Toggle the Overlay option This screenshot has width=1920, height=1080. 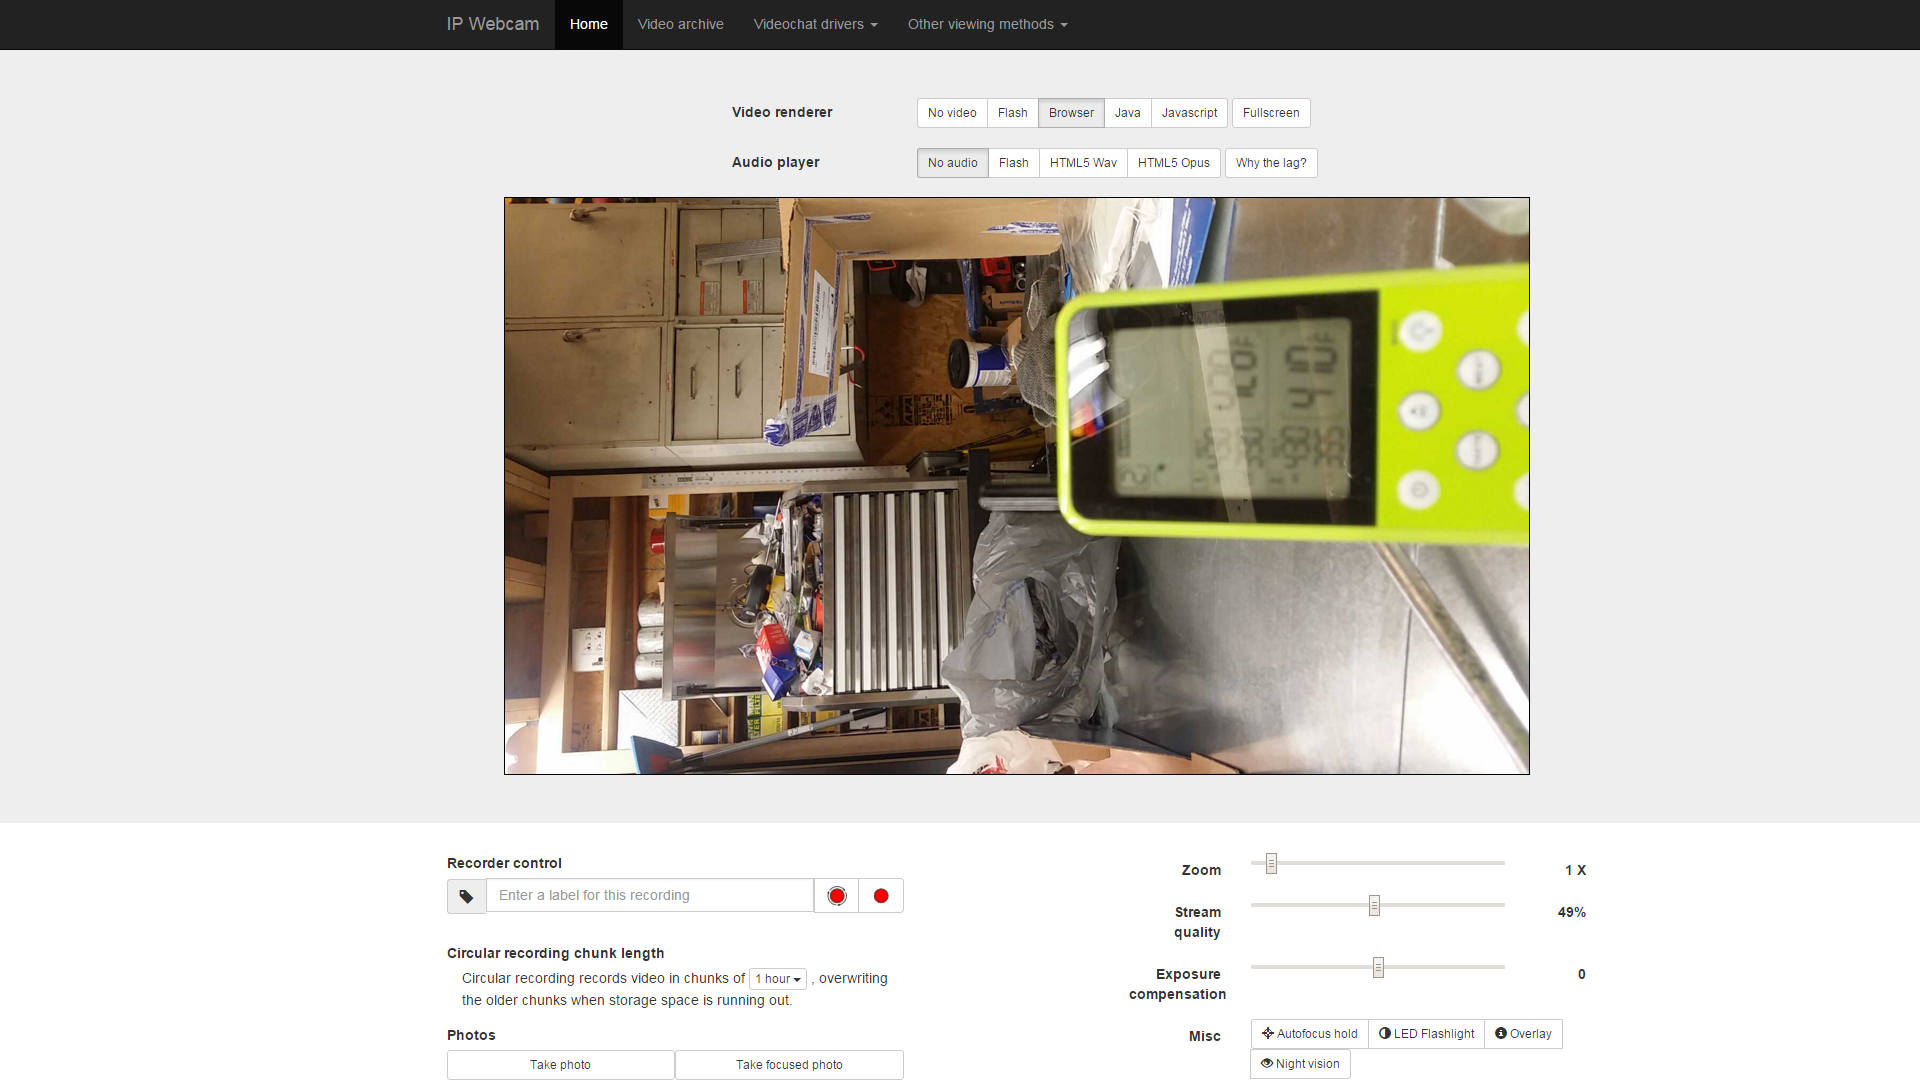coord(1523,1034)
